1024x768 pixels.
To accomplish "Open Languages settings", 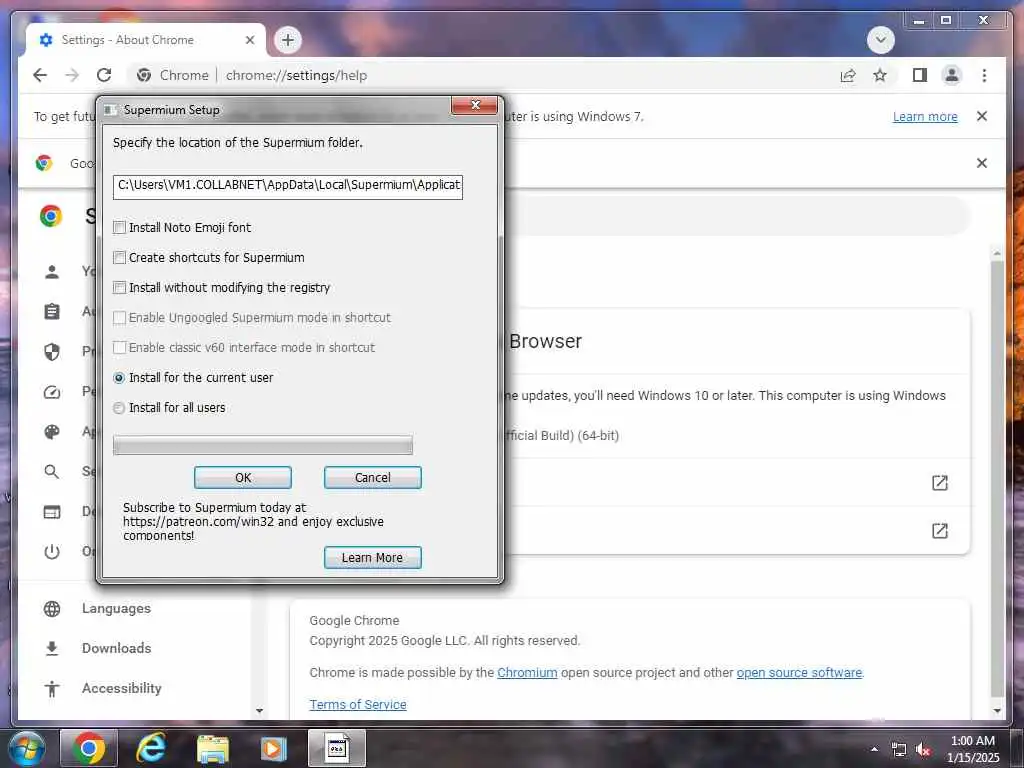I will point(116,609).
